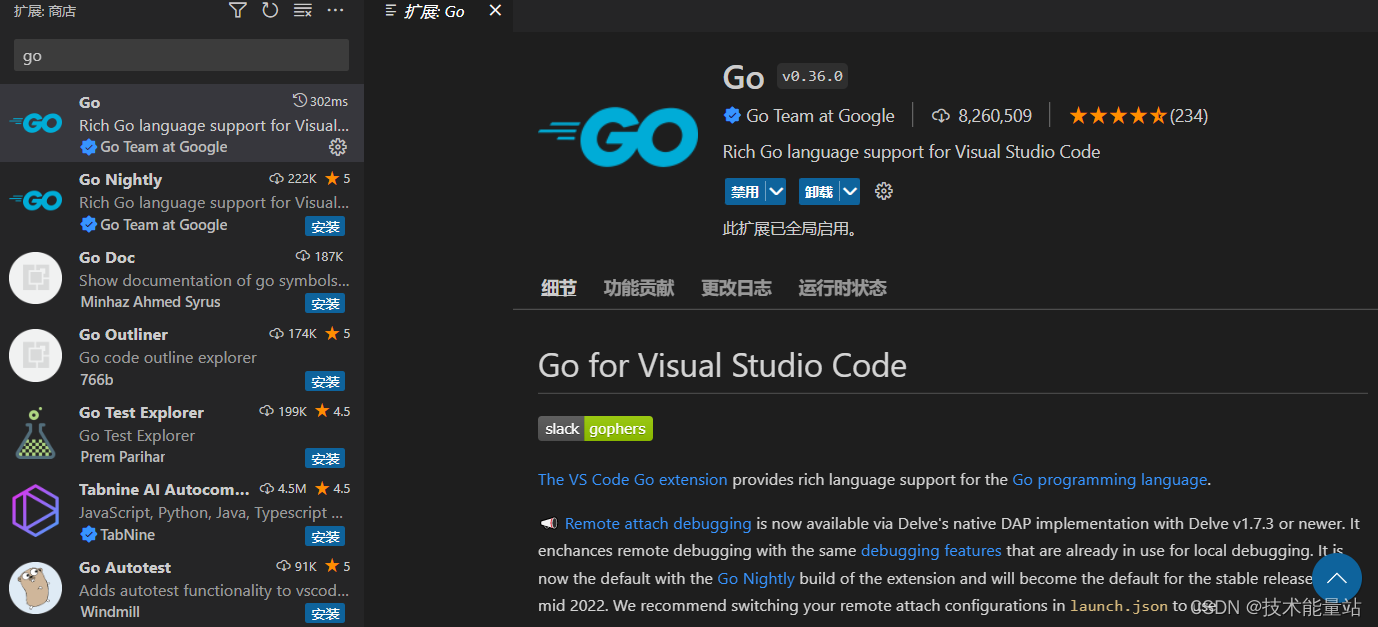The image size is (1378, 627).
Task: Select the 'Go Autotest' extension title
Action: pyautogui.click(x=125, y=567)
